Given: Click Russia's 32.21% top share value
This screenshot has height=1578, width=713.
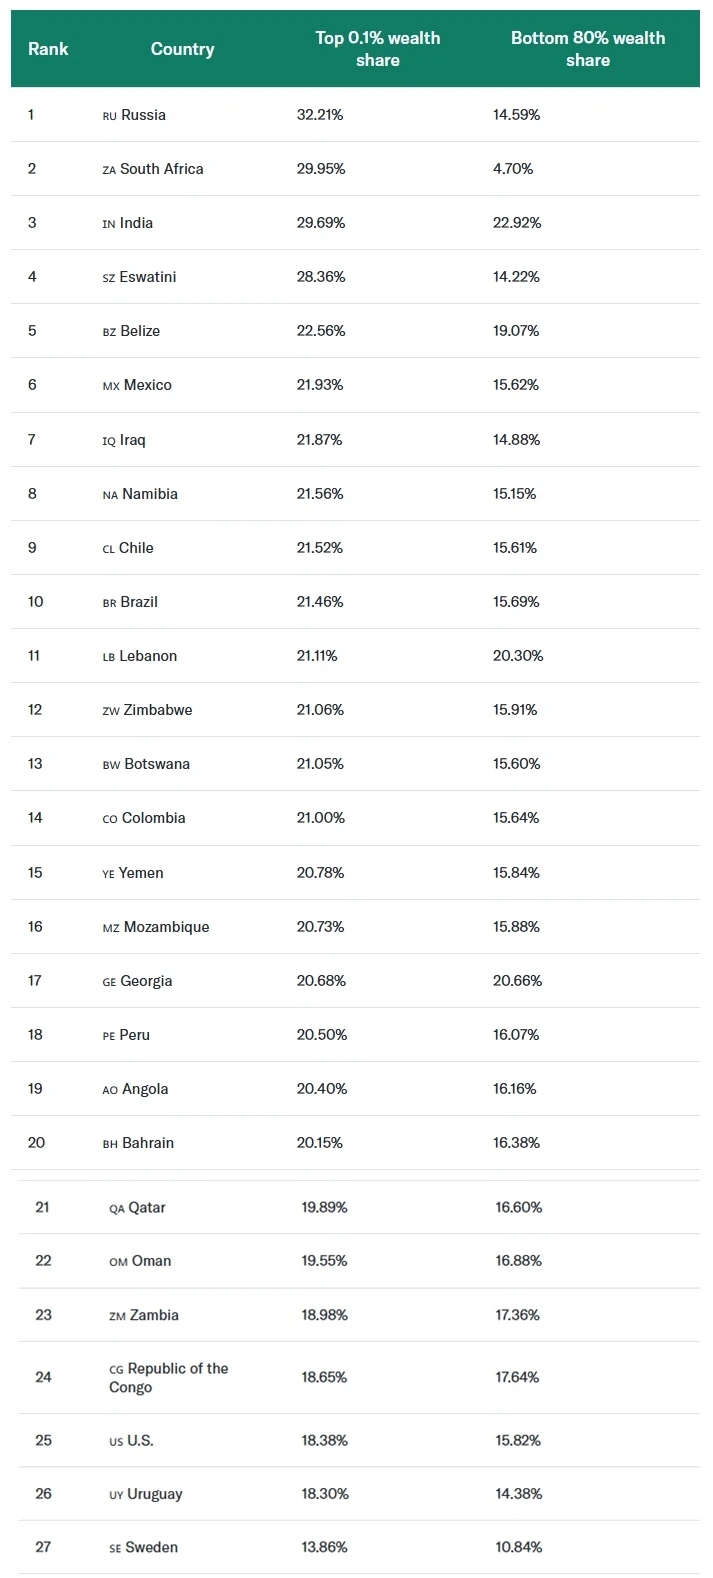Looking at the screenshot, I should 320,115.
